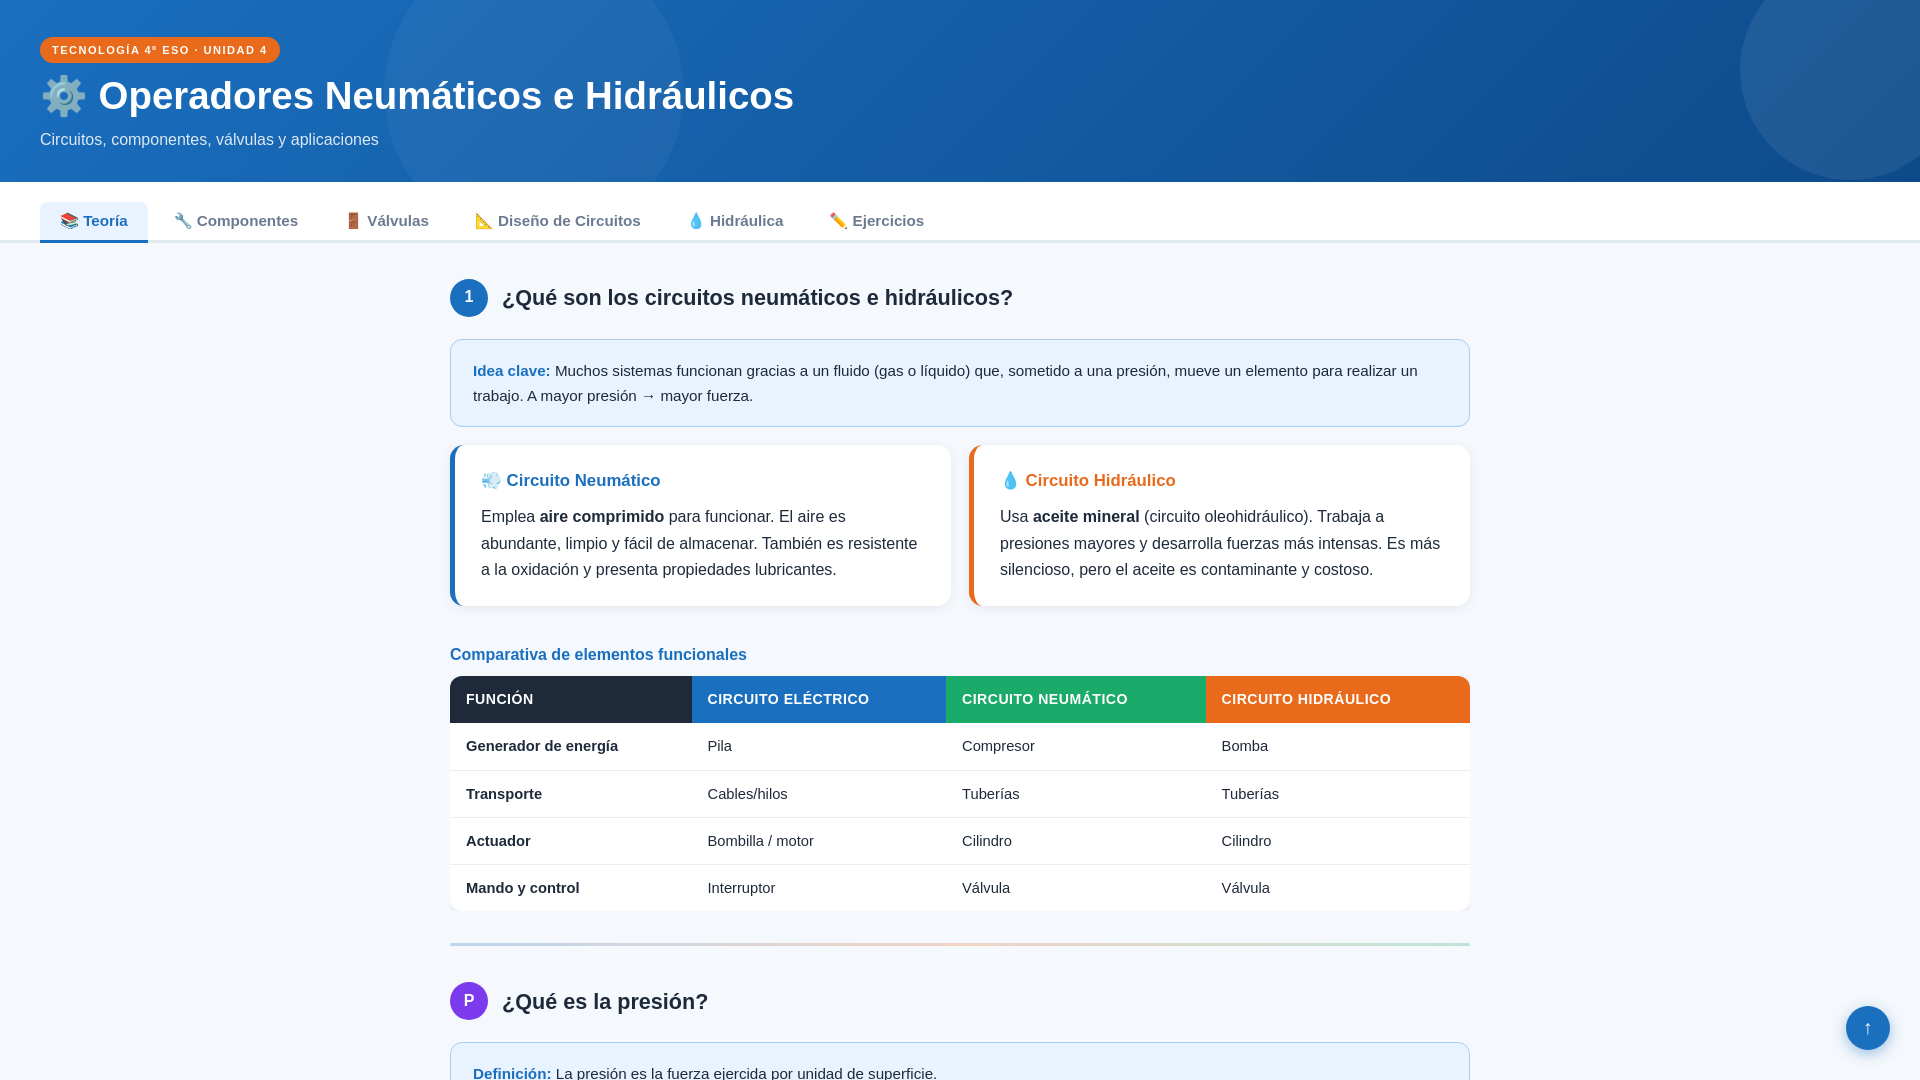This screenshot has width=1920, height=1080.
Task: Click the gear icon beside the page title
Action: (64, 96)
